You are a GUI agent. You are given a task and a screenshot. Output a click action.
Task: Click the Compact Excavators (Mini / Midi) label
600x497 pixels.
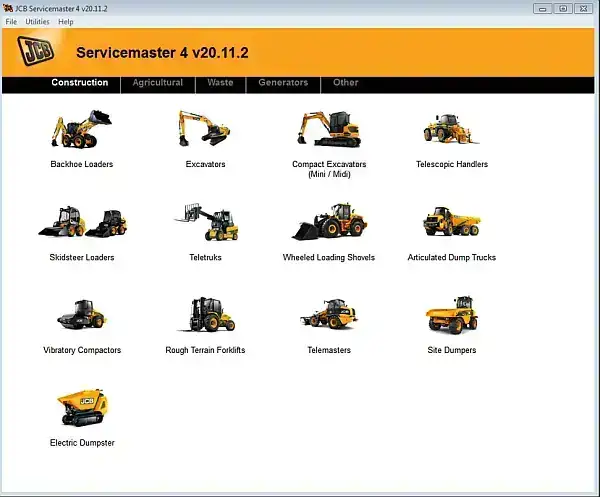(329, 169)
